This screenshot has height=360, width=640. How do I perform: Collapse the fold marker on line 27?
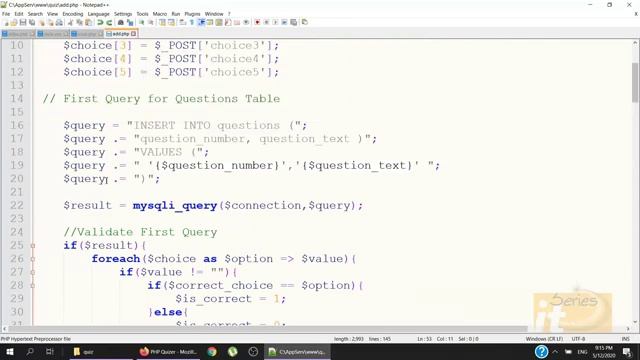pos(33,272)
